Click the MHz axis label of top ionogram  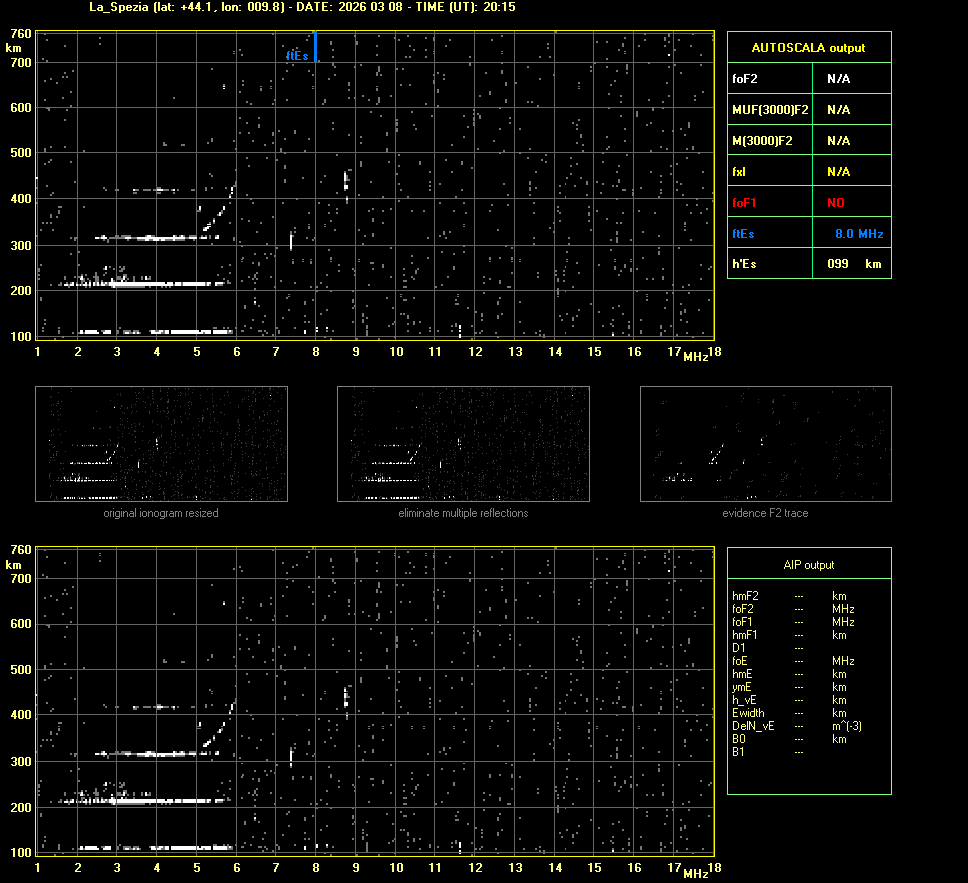696,357
